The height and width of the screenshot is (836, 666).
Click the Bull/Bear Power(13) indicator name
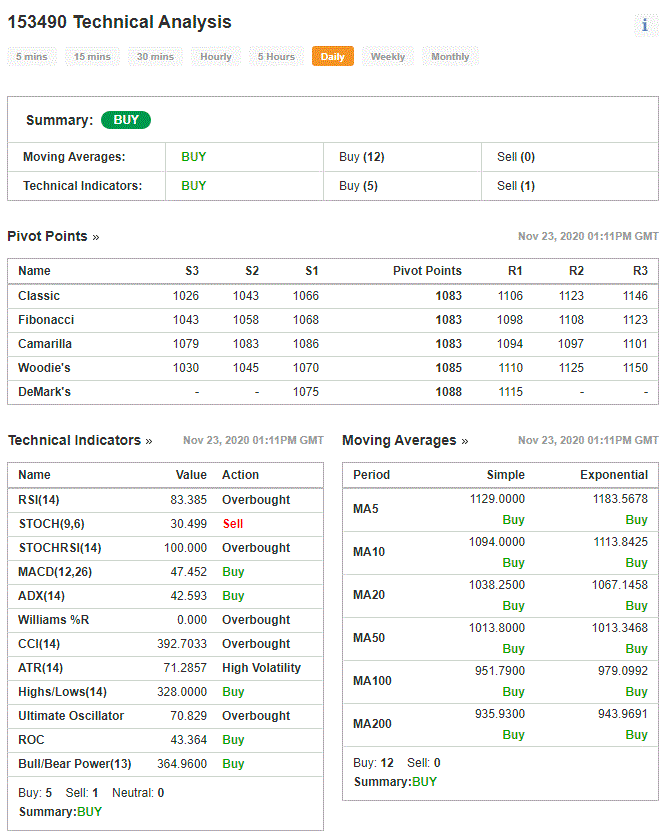point(75,764)
